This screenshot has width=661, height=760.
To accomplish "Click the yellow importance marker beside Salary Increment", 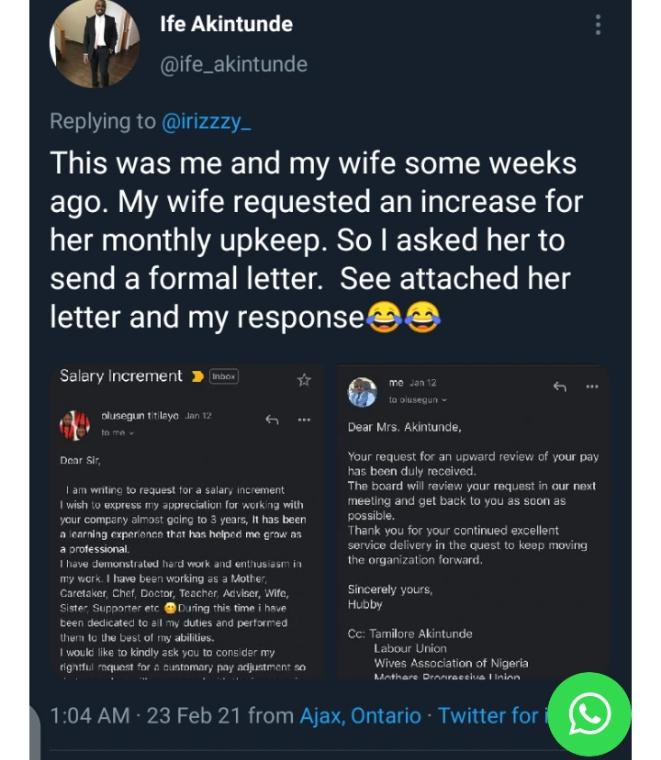I will coord(197,377).
